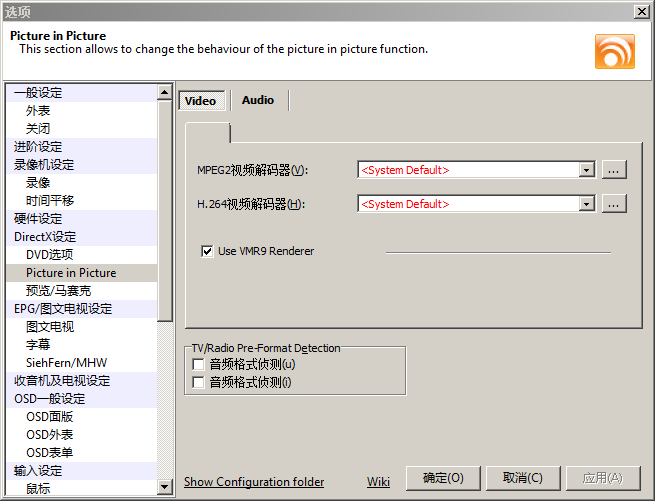The height and width of the screenshot is (501, 655).
Task: Click the 取消(C) button
Action: click(523, 478)
